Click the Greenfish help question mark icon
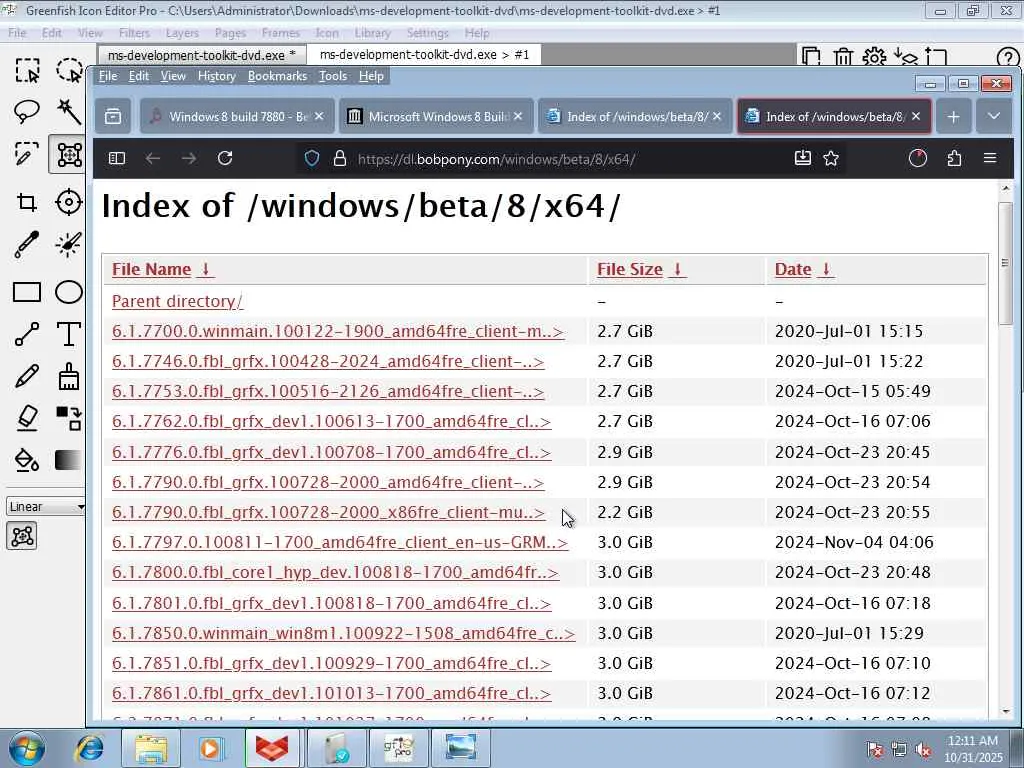The height and width of the screenshot is (768, 1024). (x=1008, y=58)
